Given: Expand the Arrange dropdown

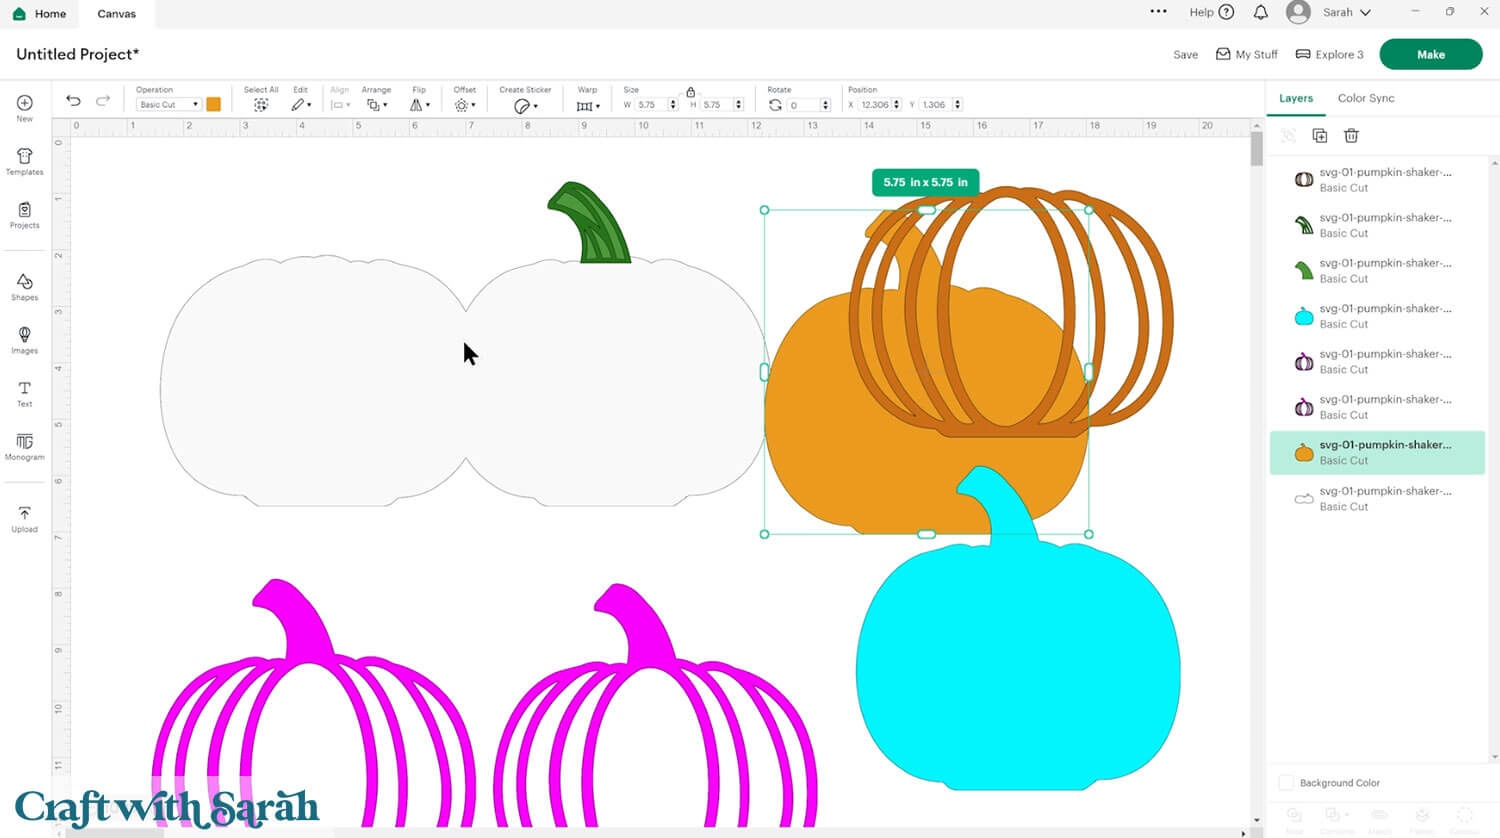Looking at the screenshot, I should tap(377, 104).
